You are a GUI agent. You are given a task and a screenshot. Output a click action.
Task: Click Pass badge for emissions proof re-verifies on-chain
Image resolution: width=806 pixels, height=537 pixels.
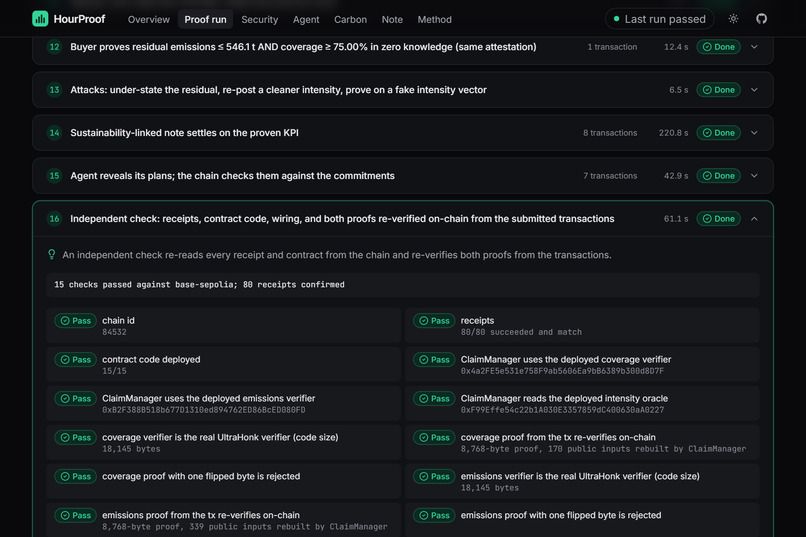pyautogui.click(x=76, y=515)
